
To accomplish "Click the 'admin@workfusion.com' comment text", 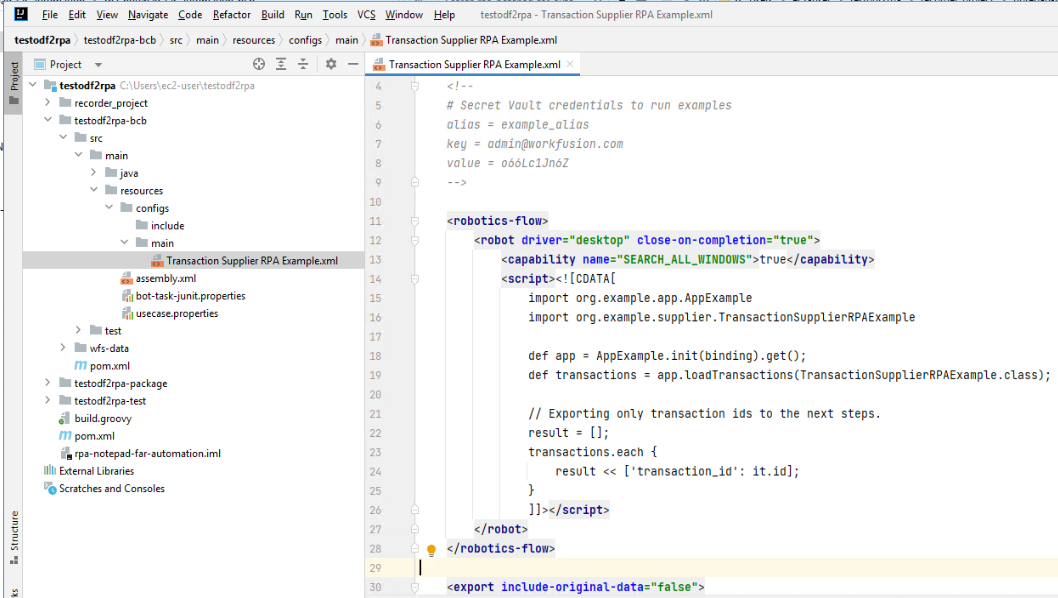I will click(555, 144).
